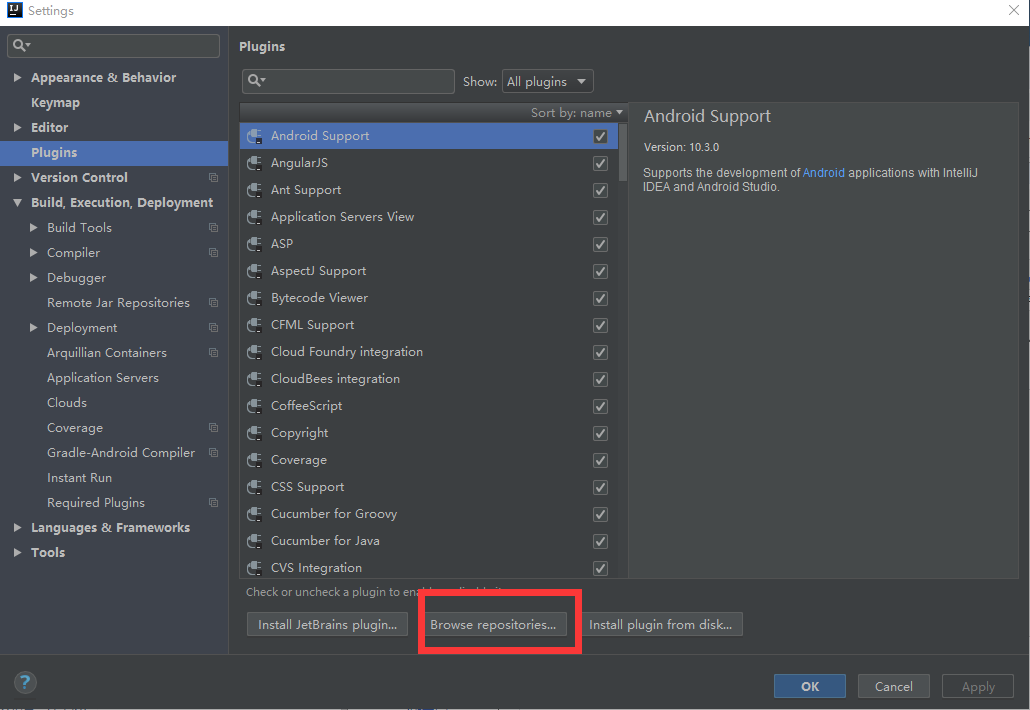Disable the ASP plugin checkbox
The image size is (1030, 710).
click(x=600, y=244)
